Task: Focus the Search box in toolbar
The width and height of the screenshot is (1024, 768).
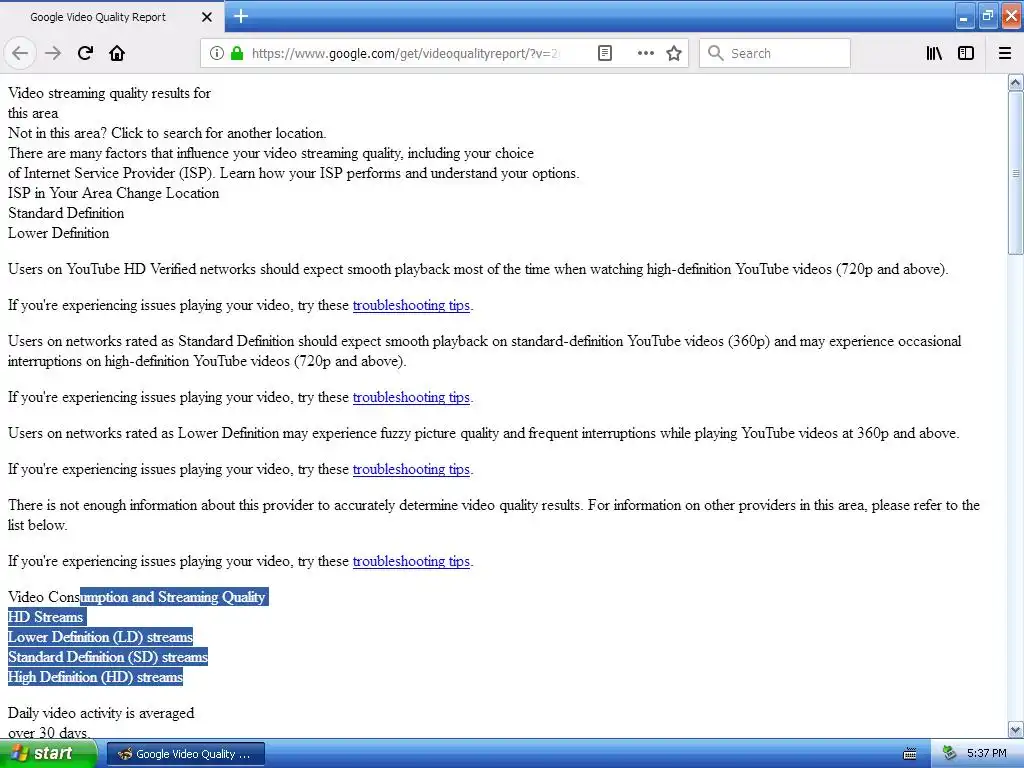Action: [775, 53]
